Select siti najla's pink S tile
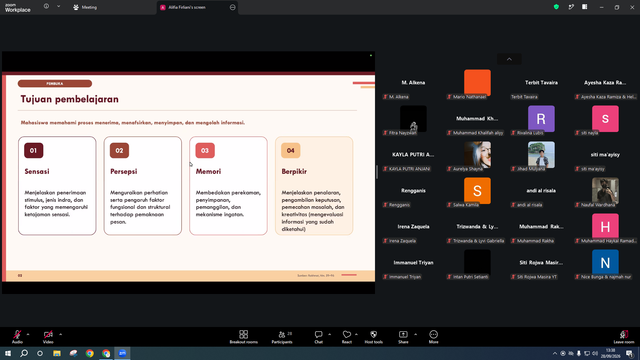Viewport: 640px width, 360px height. coord(605,119)
